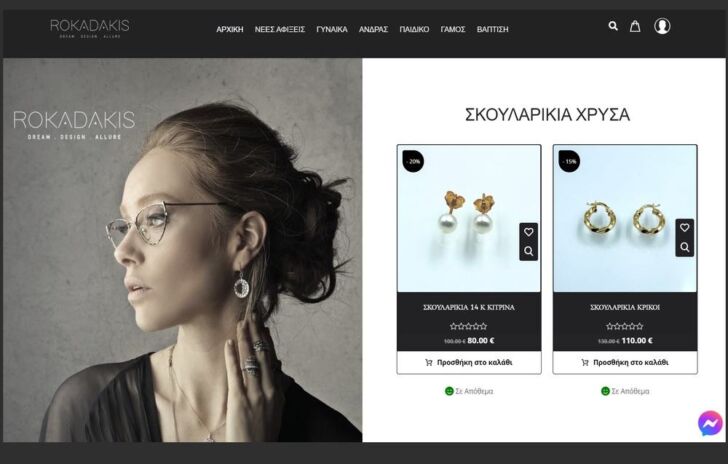The image size is (728, 464).
Task: Add pearl earrings to wishlist heart
Action: (528, 232)
